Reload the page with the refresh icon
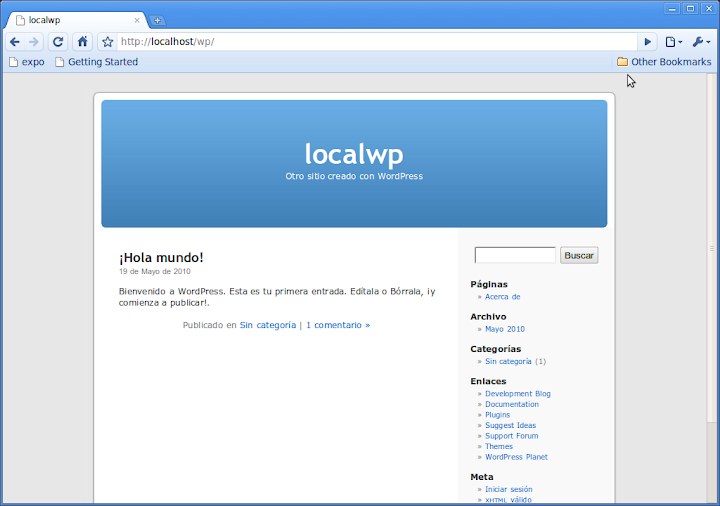 pyautogui.click(x=58, y=42)
